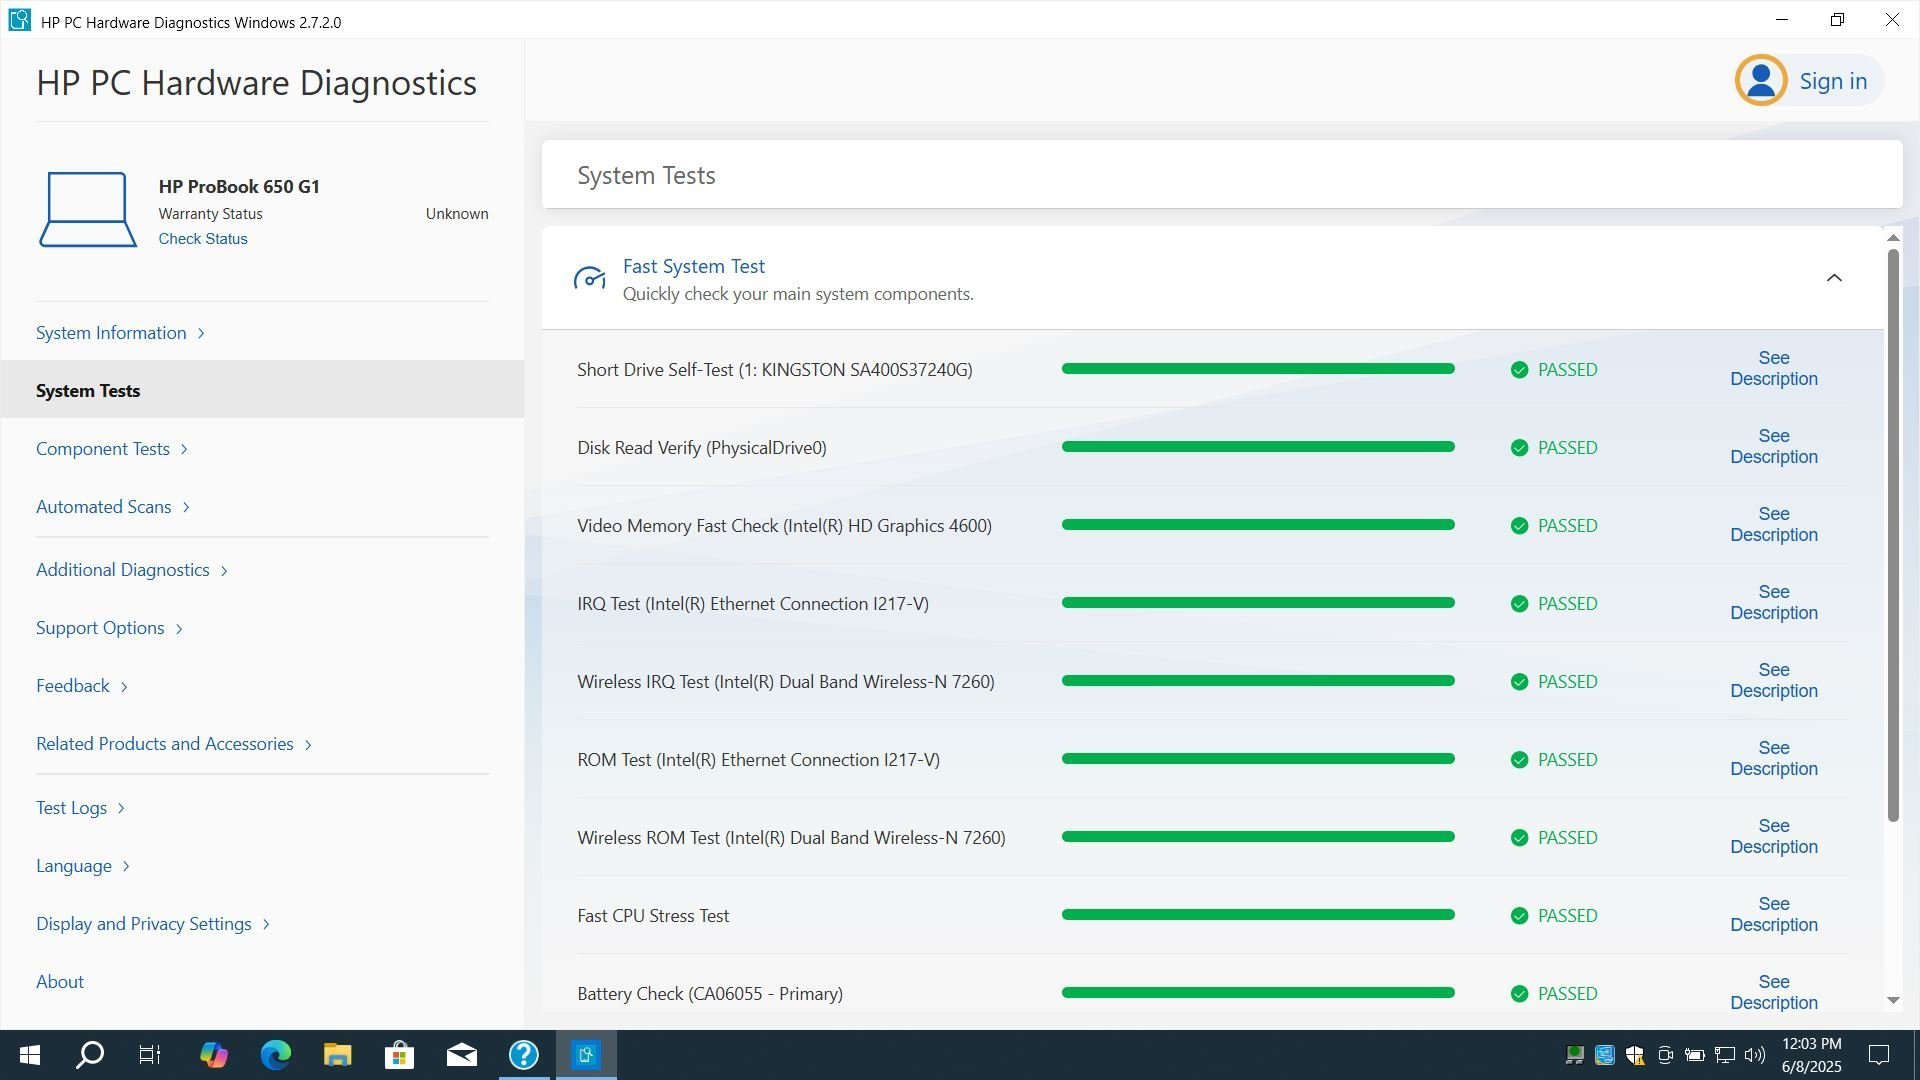The width and height of the screenshot is (1920, 1080).
Task: Click the scrollbar down arrow
Action: [x=1893, y=1000]
